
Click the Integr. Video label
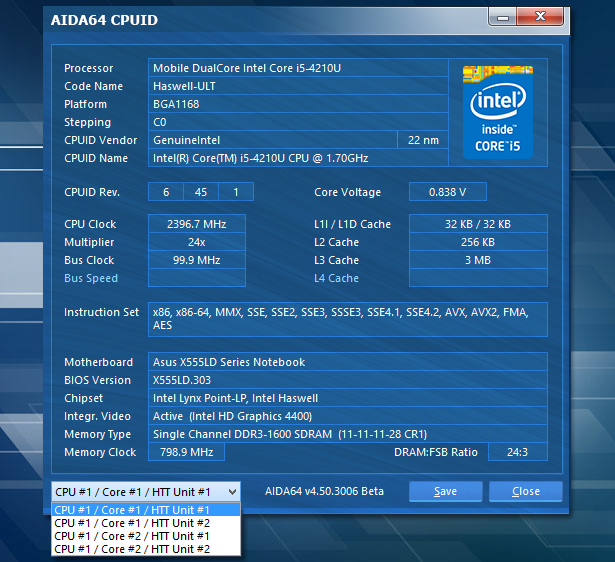pos(98,416)
